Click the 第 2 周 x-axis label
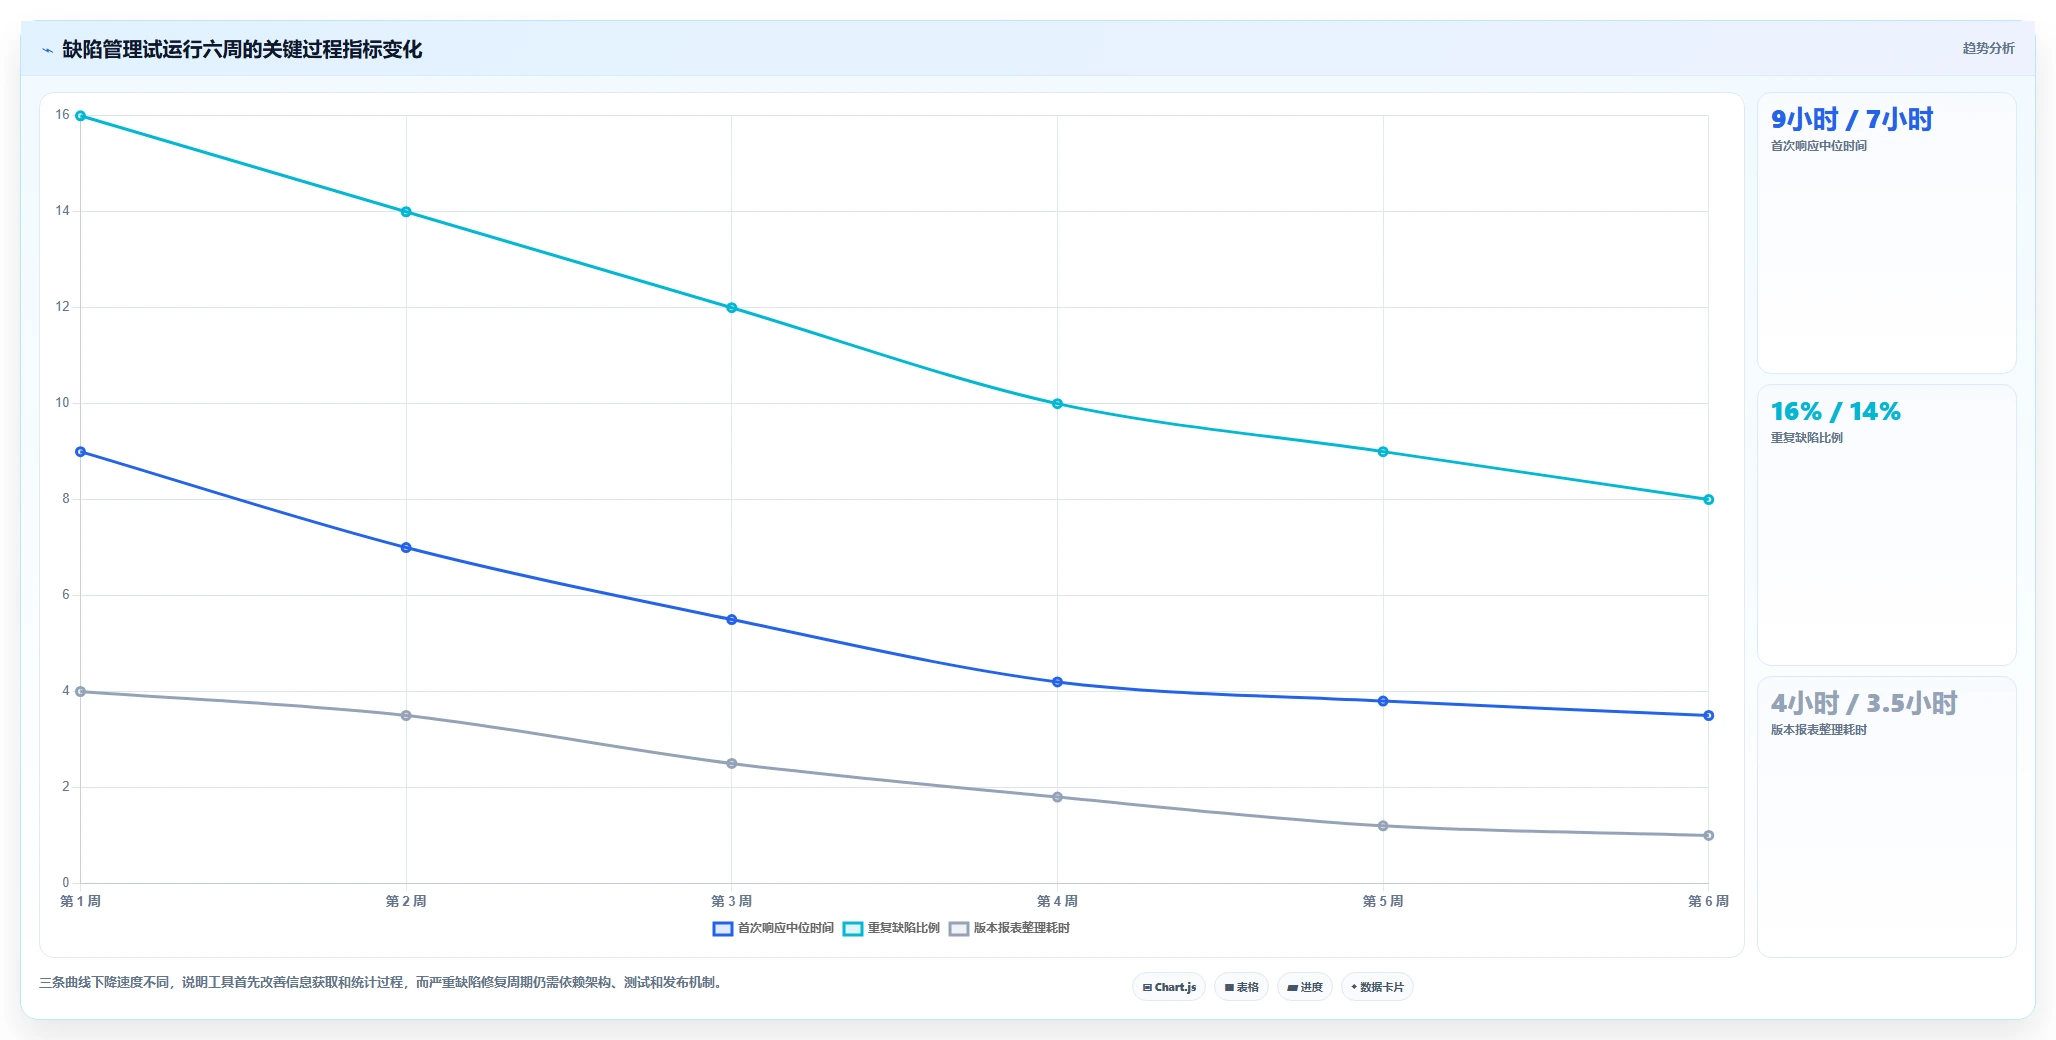This screenshot has height=1040, width=2056. [x=406, y=901]
